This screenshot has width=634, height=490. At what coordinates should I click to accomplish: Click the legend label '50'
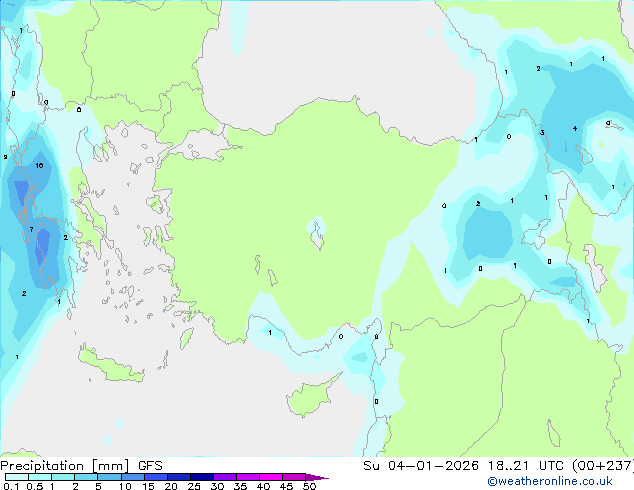309,486
